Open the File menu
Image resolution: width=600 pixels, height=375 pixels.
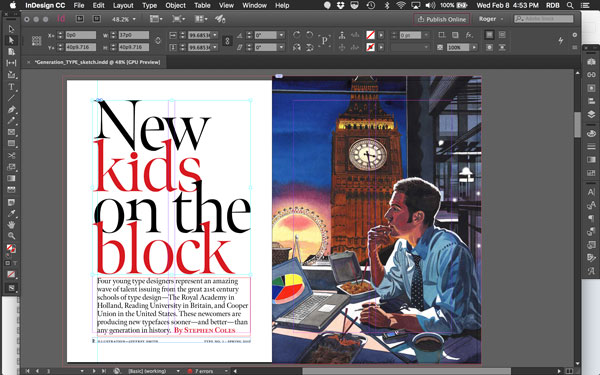point(79,5)
